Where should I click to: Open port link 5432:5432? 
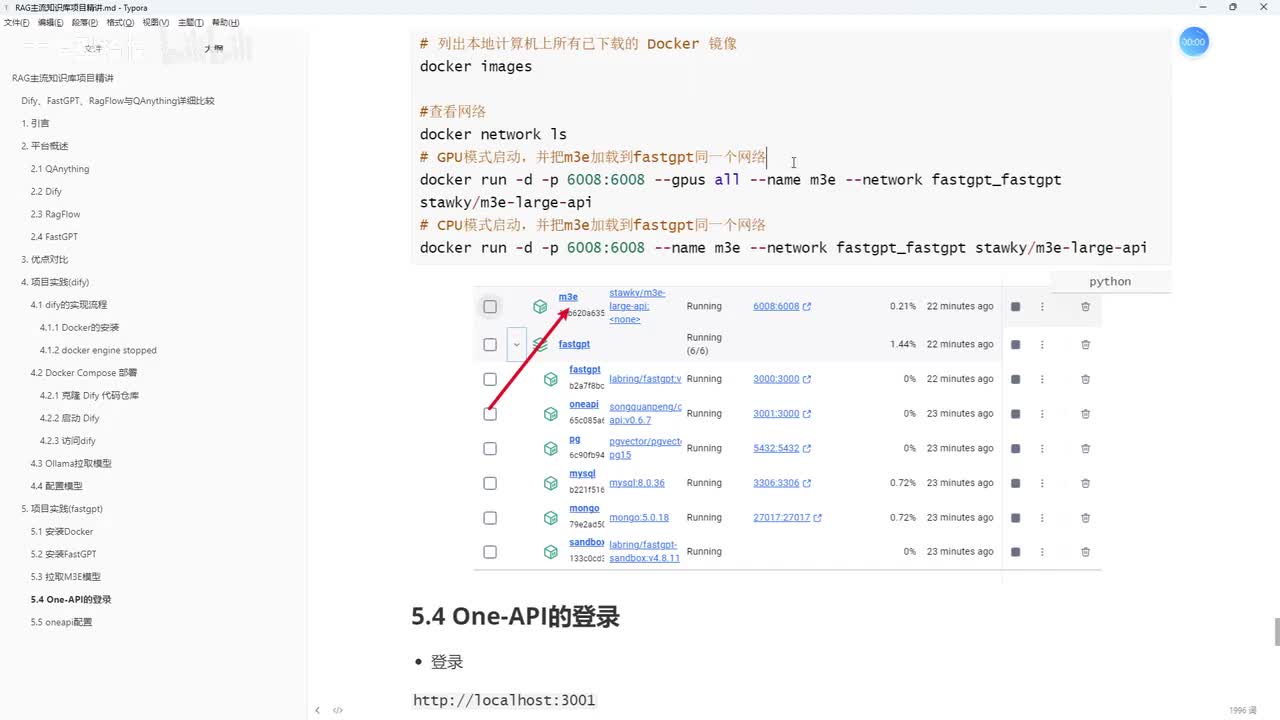coord(776,449)
